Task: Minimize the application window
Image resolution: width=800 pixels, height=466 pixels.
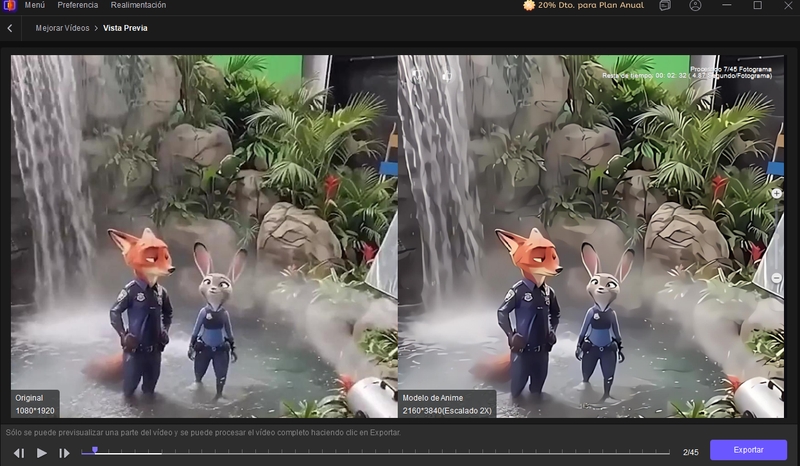Action: click(727, 5)
